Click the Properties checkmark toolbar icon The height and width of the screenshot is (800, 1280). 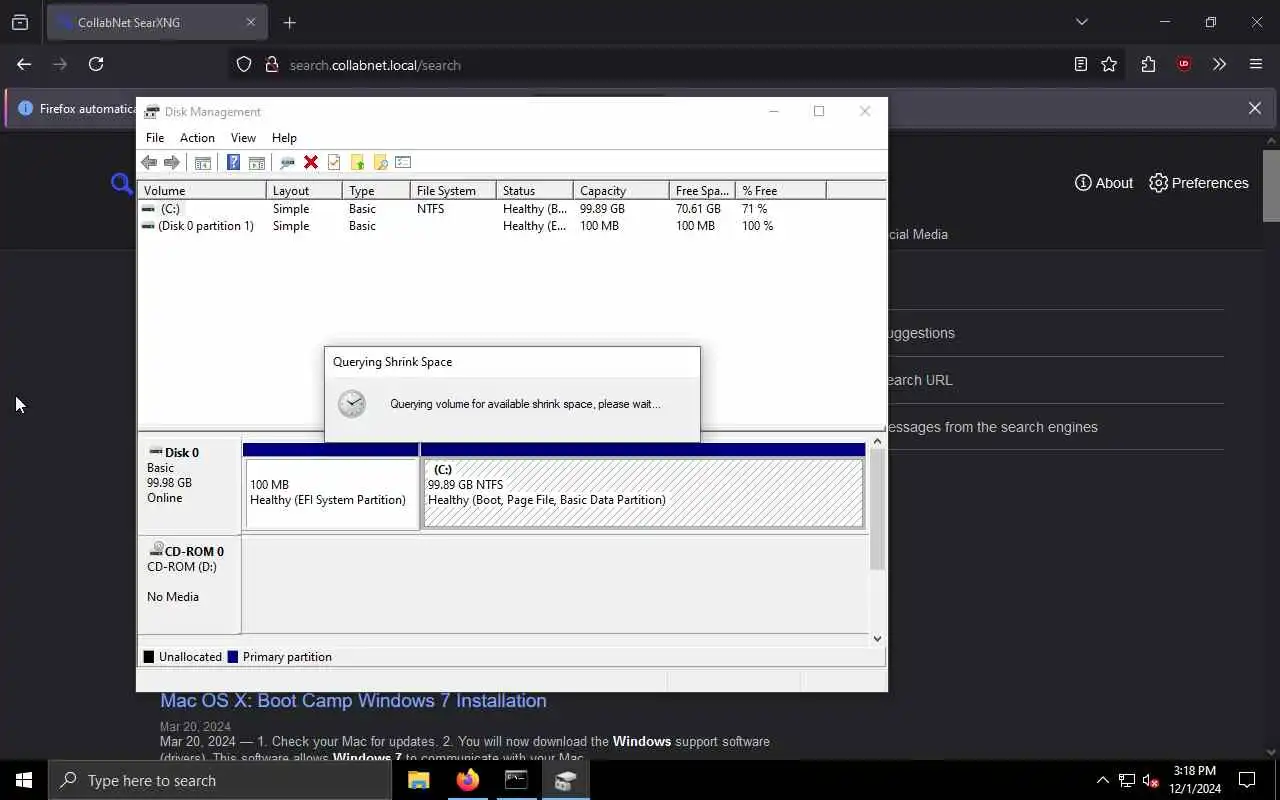click(334, 162)
